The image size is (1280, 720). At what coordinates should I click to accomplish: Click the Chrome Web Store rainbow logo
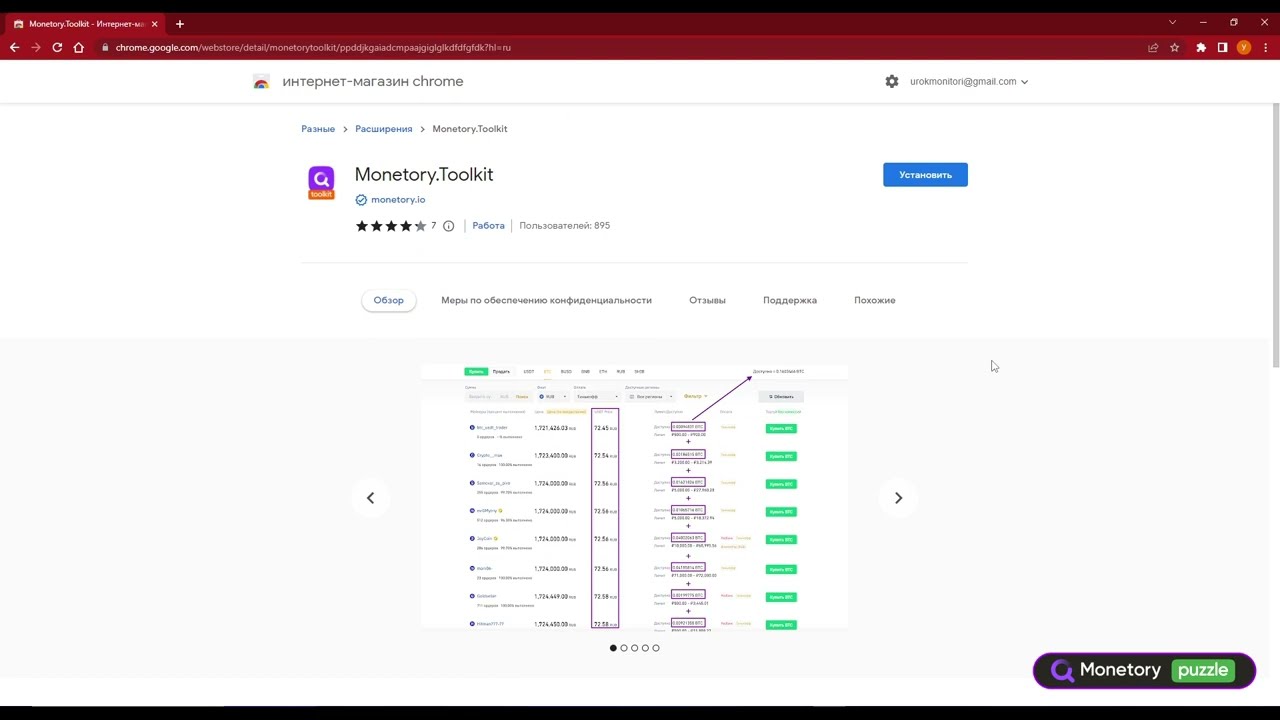click(x=261, y=82)
